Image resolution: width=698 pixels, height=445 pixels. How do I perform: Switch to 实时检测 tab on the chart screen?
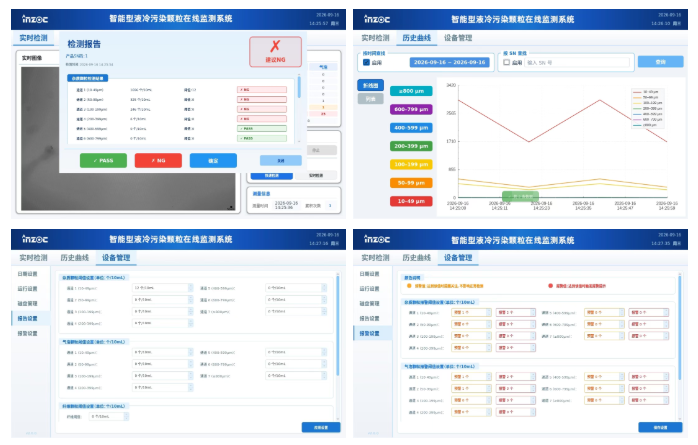coord(375,38)
